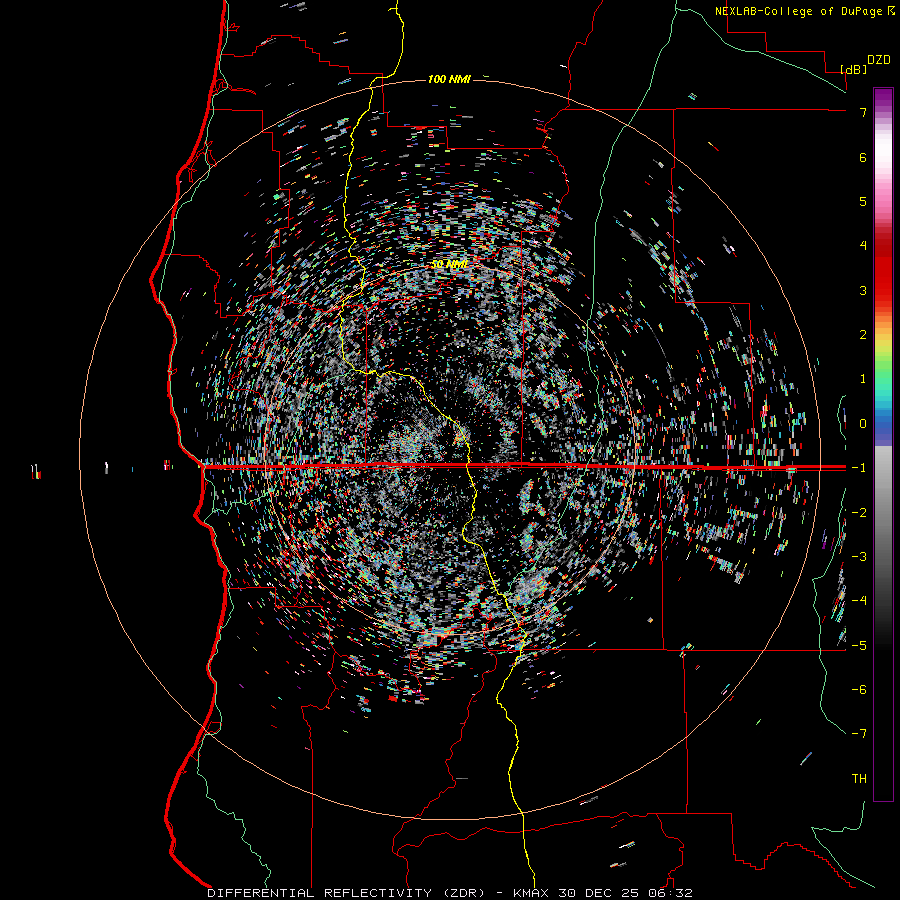Click the -6 tick label on the scale
The height and width of the screenshot is (900, 900).
(x=859, y=689)
